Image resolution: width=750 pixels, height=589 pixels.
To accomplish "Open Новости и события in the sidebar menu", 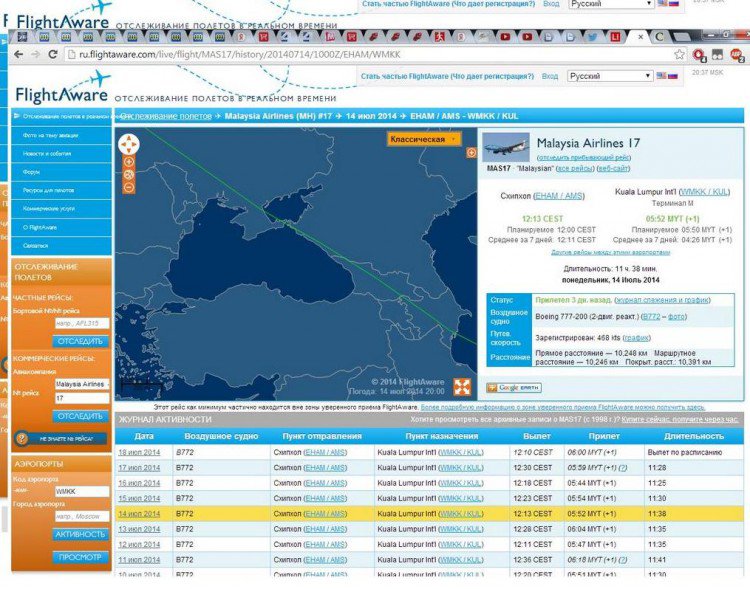I will pyautogui.click(x=48, y=153).
